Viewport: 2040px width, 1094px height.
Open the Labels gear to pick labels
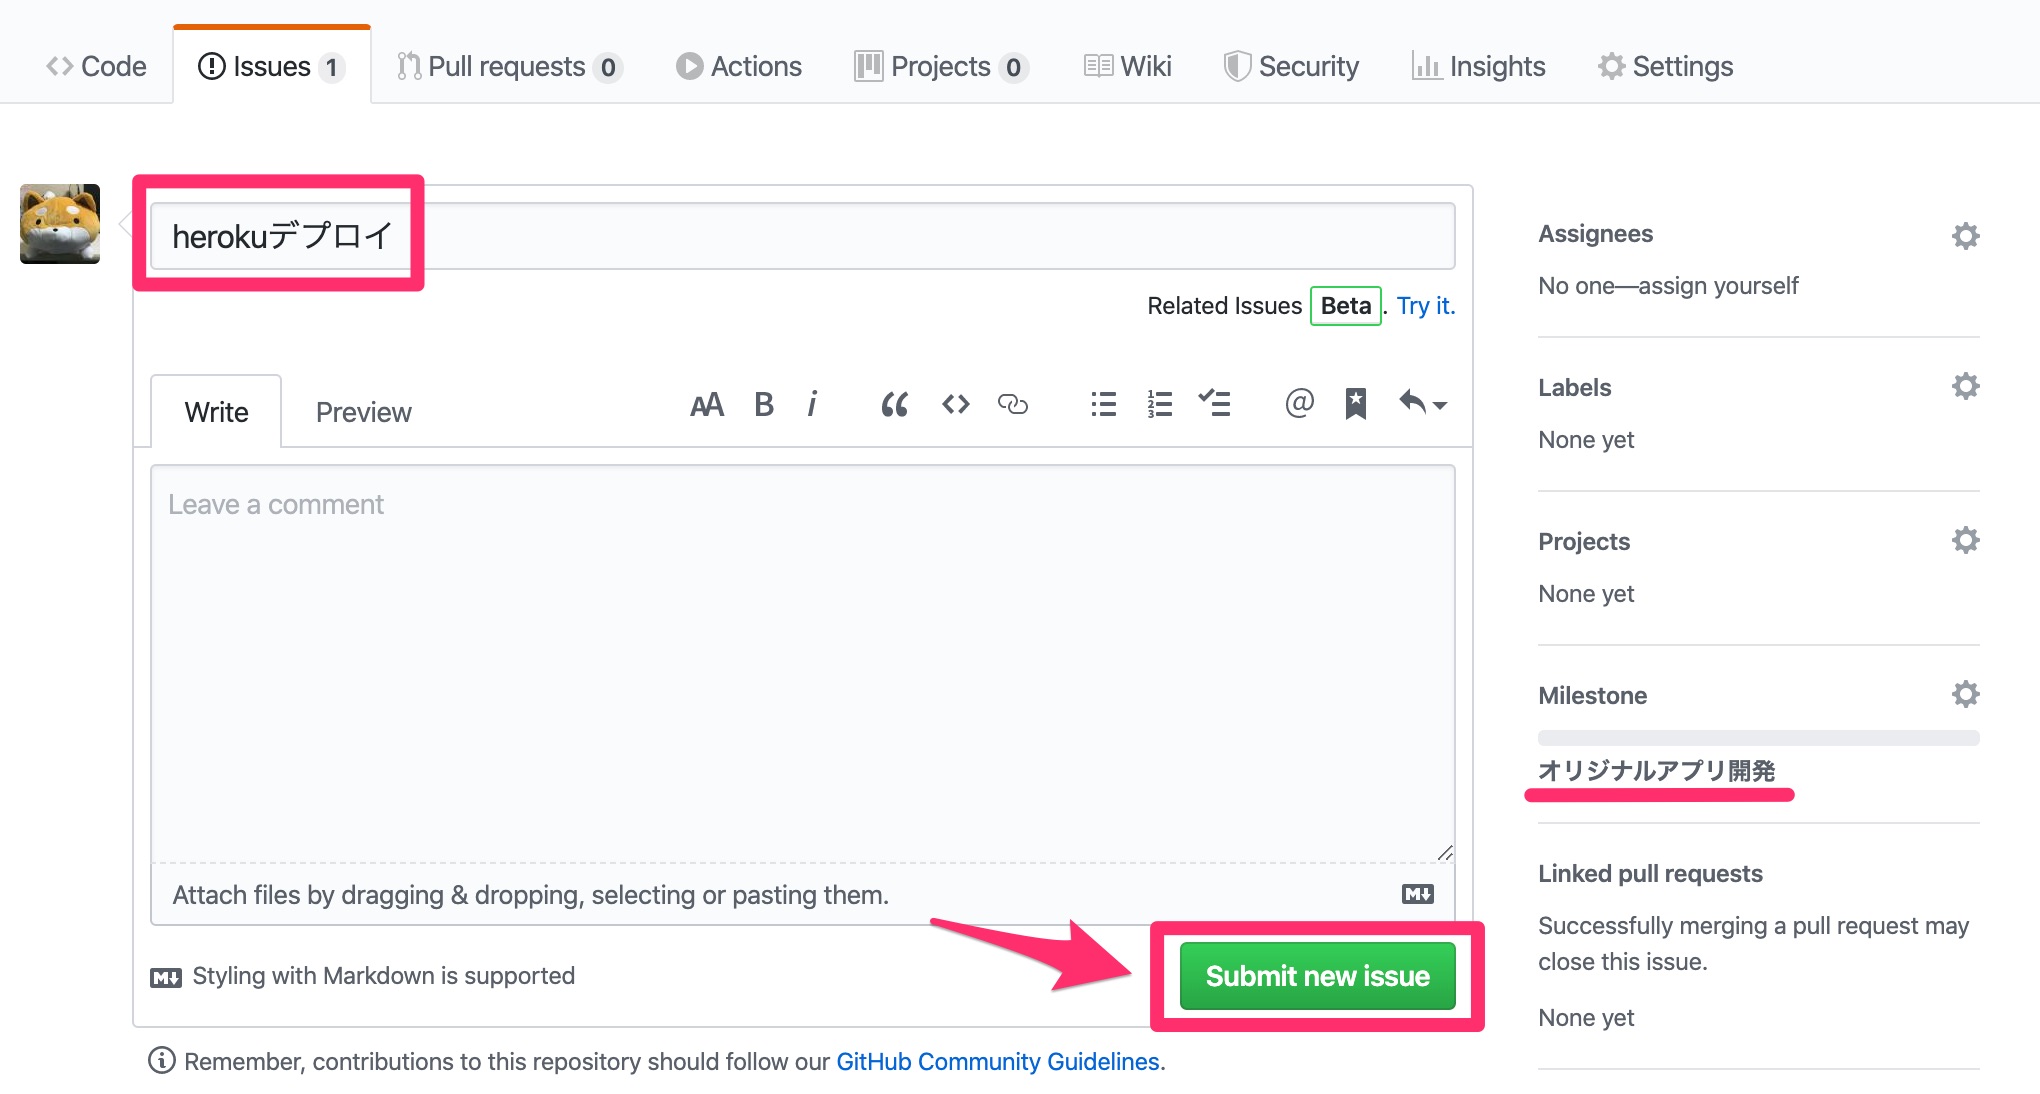(x=1966, y=385)
